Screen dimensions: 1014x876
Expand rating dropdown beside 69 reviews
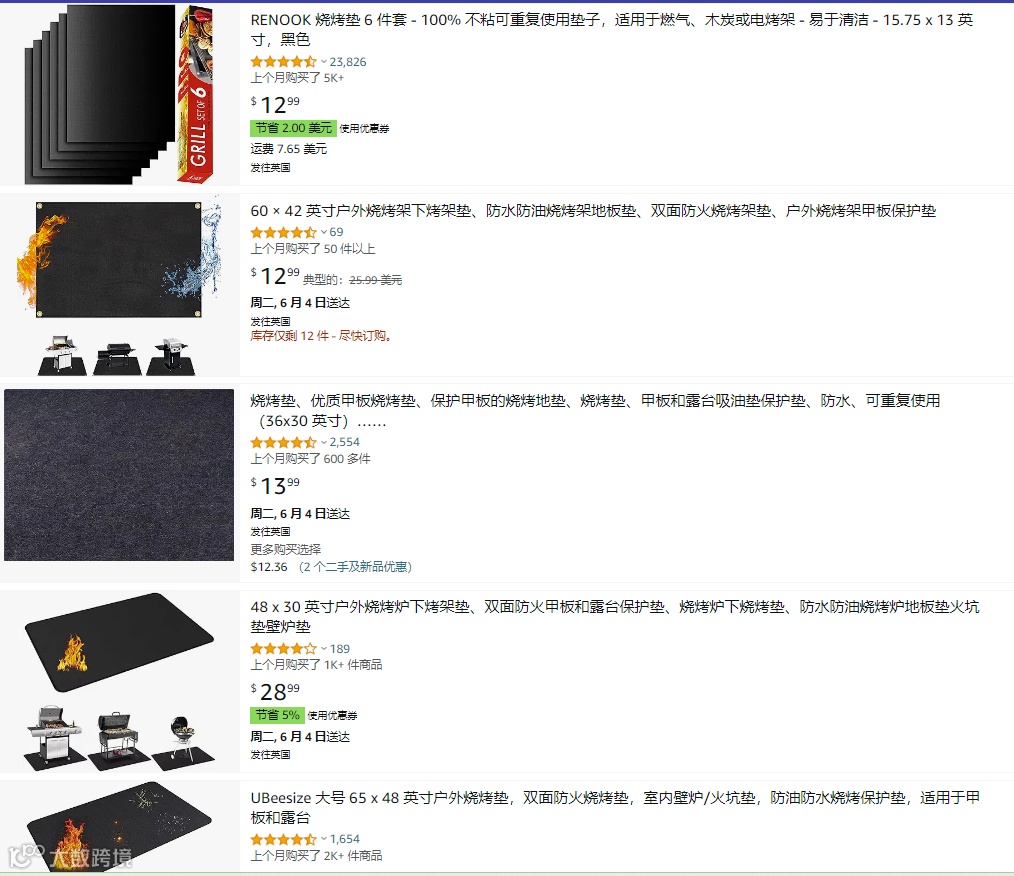click(x=323, y=232)
